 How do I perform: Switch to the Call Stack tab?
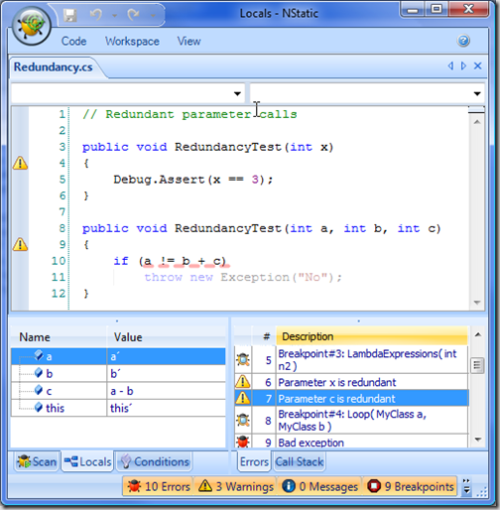(299, 462)
